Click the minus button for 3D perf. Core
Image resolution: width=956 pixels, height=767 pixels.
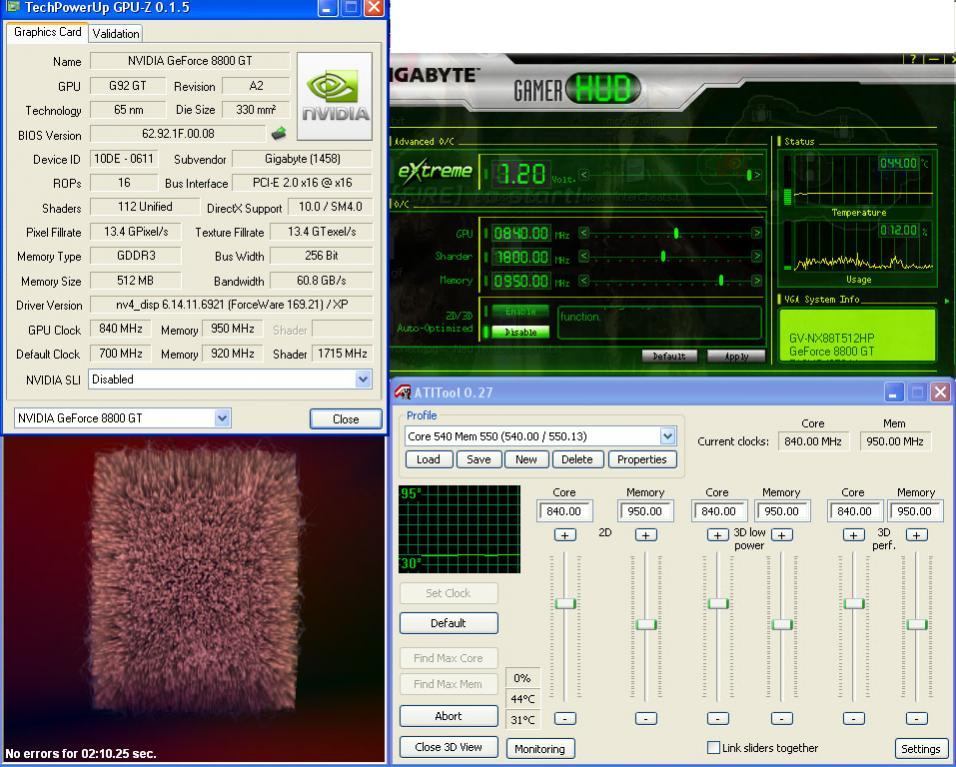[854, 719]
